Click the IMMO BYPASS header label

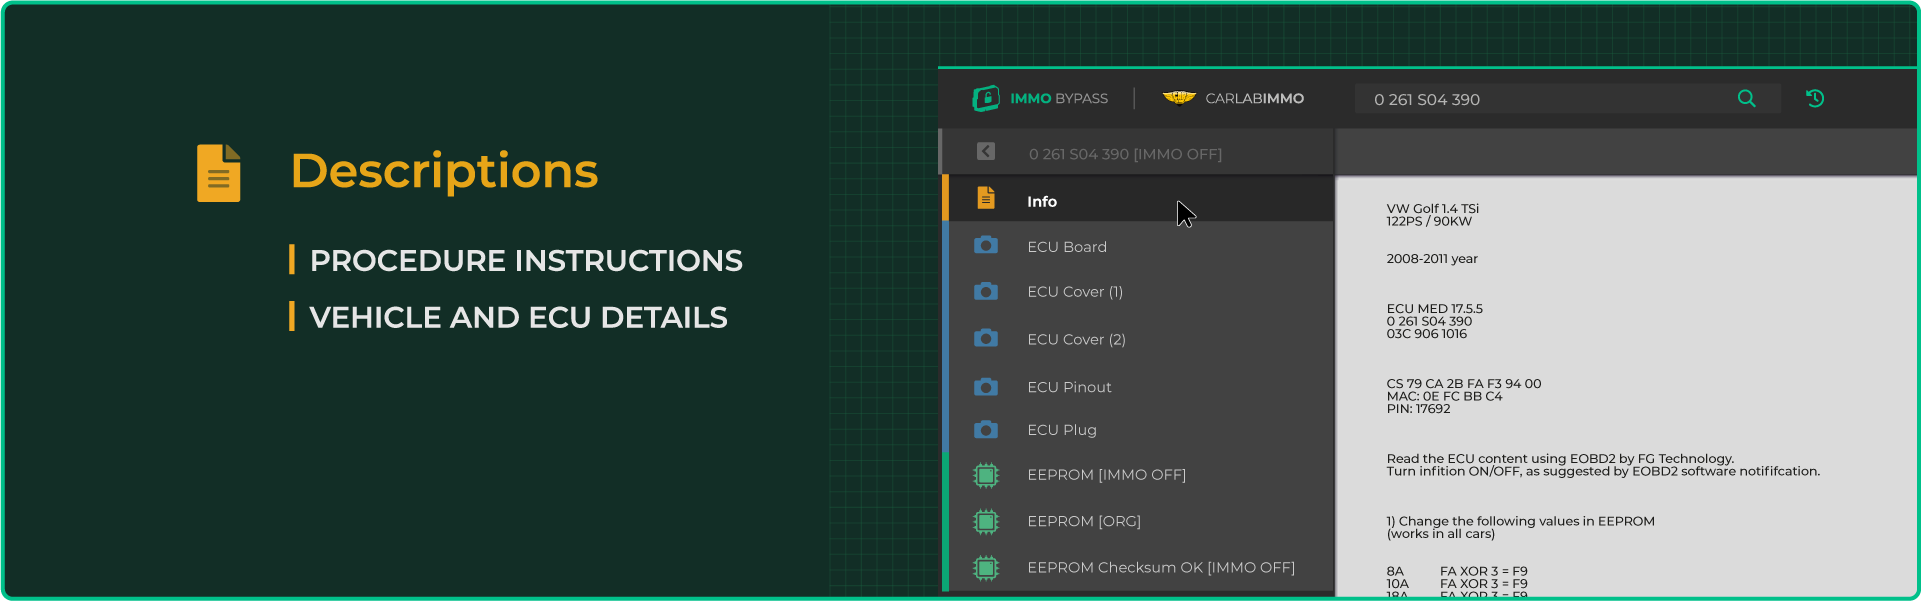coord(1059,99)
